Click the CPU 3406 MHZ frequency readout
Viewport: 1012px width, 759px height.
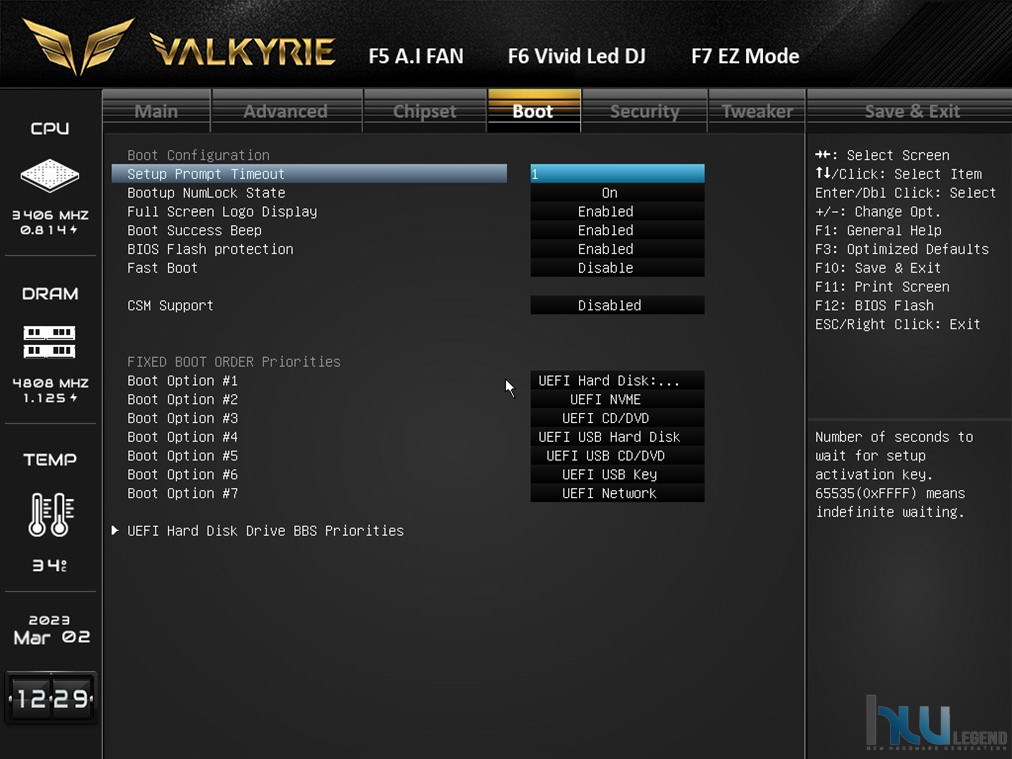point(50,215)
